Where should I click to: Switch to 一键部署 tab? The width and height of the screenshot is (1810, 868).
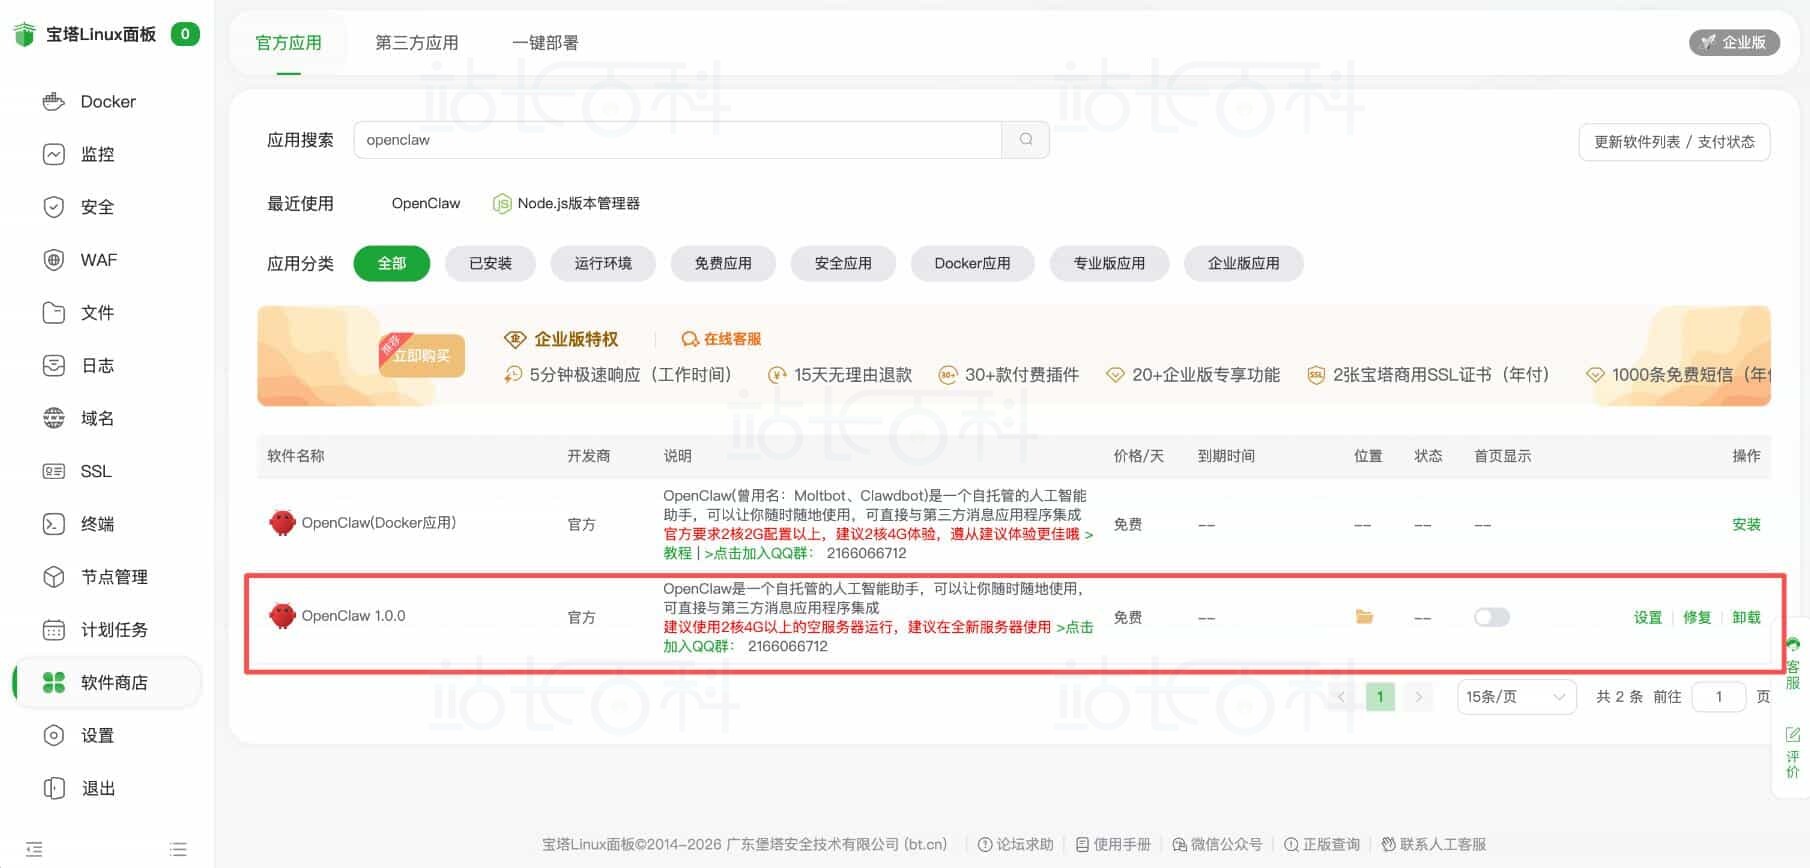545,43
